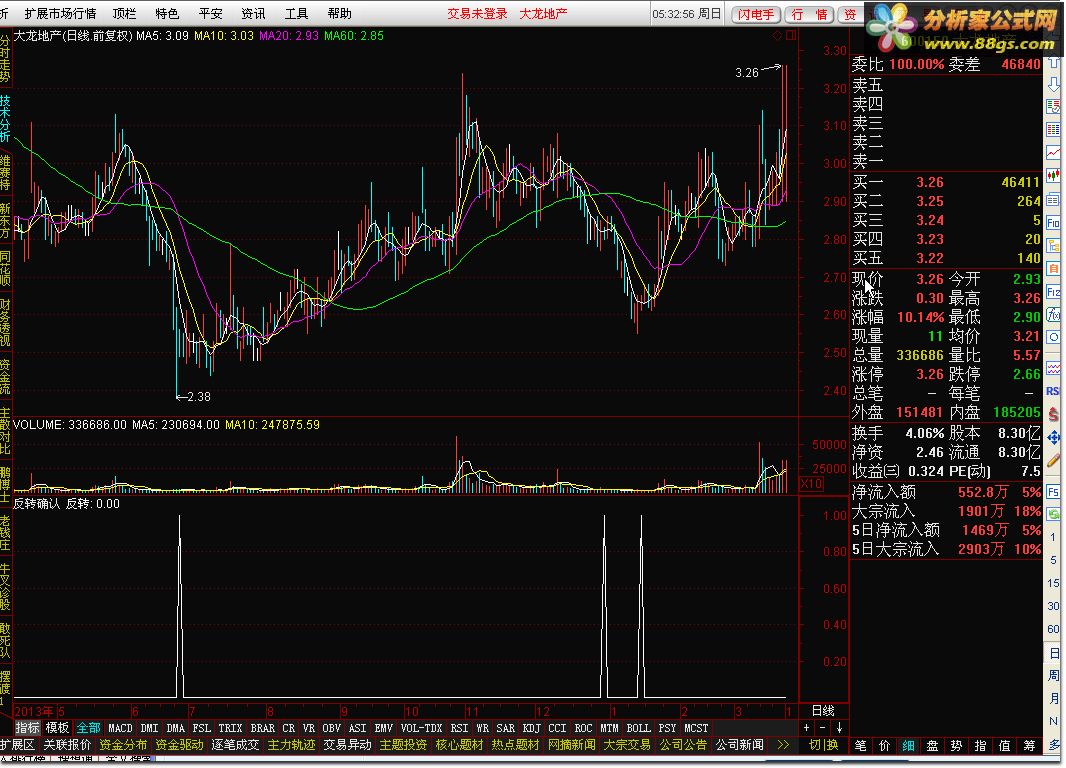Open the multi-line wave chart icon

coord(1053,368)
